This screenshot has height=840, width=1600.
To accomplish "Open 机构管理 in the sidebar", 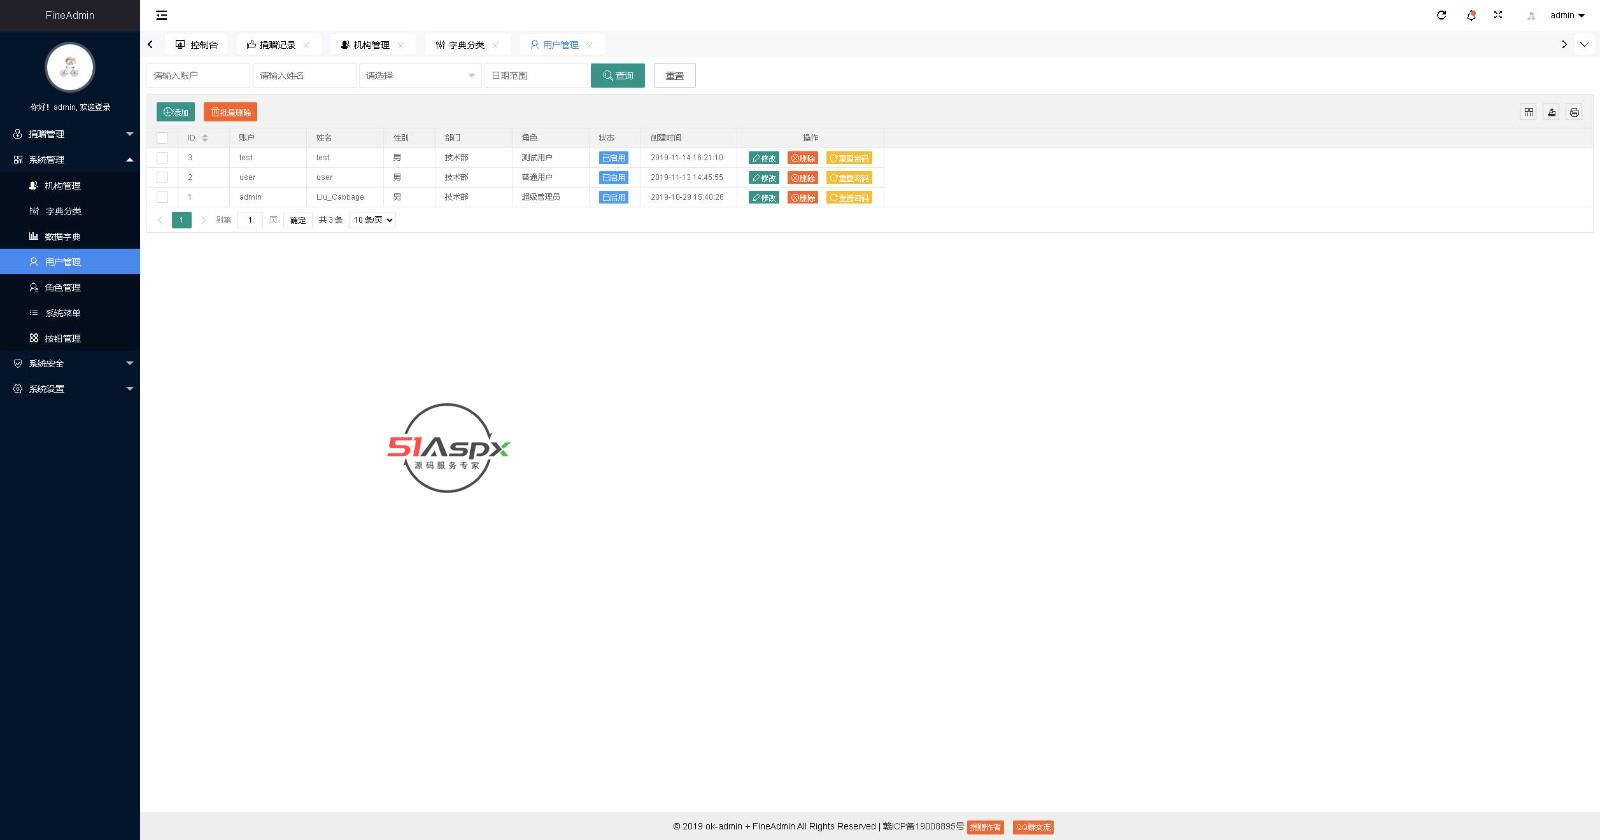I will tap(70, 186).
